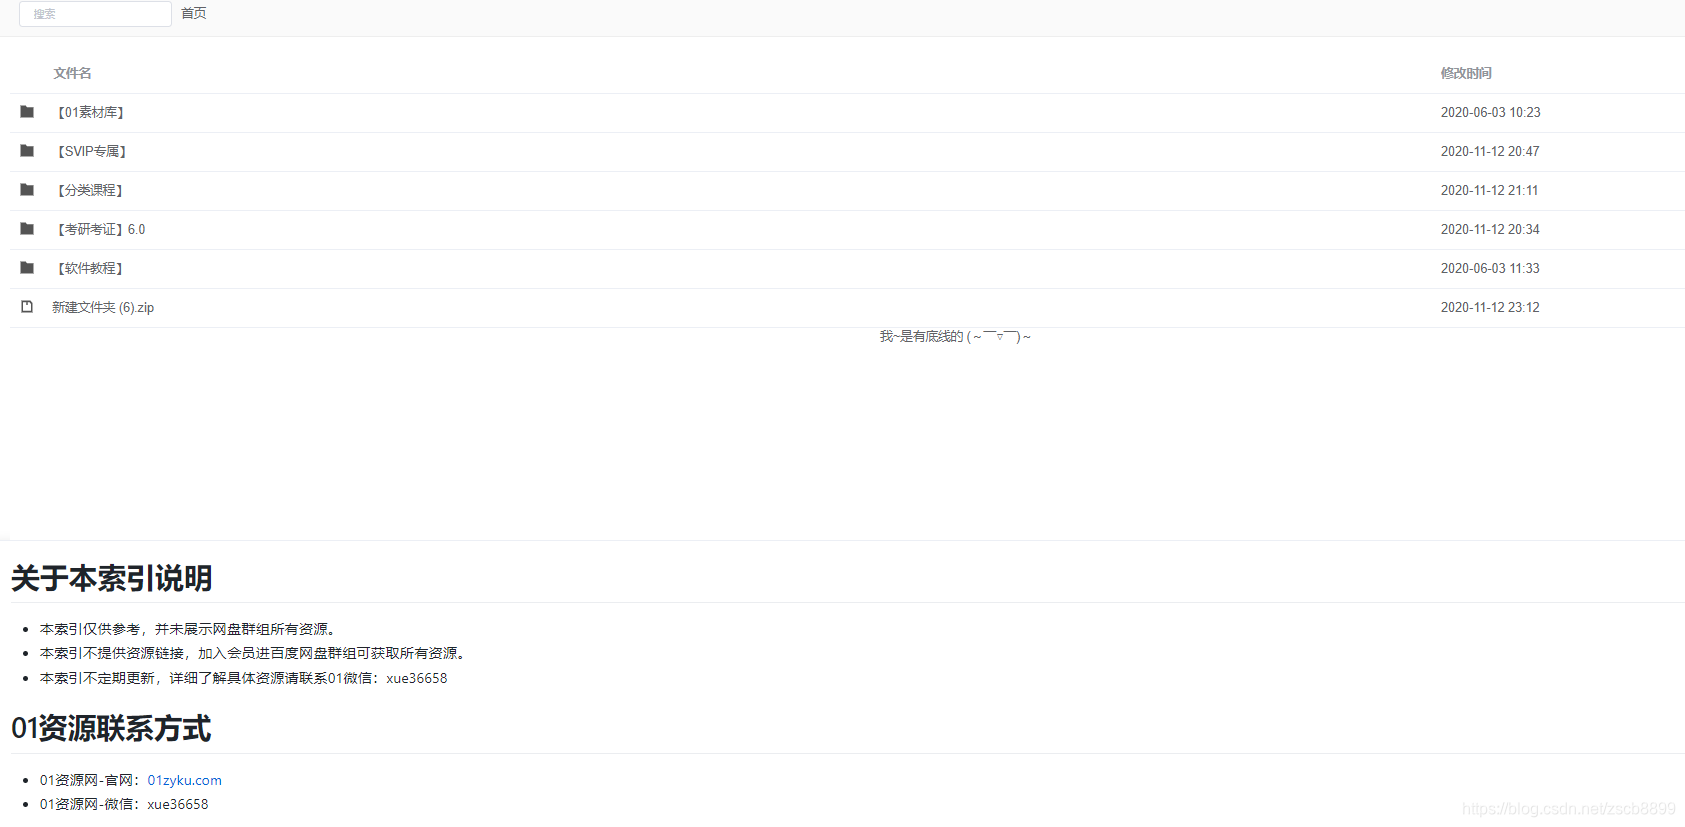This screenshot has height=827, width=1685.
Task: Click date 2020-06-03 11:33
Action: [1490, 268]
